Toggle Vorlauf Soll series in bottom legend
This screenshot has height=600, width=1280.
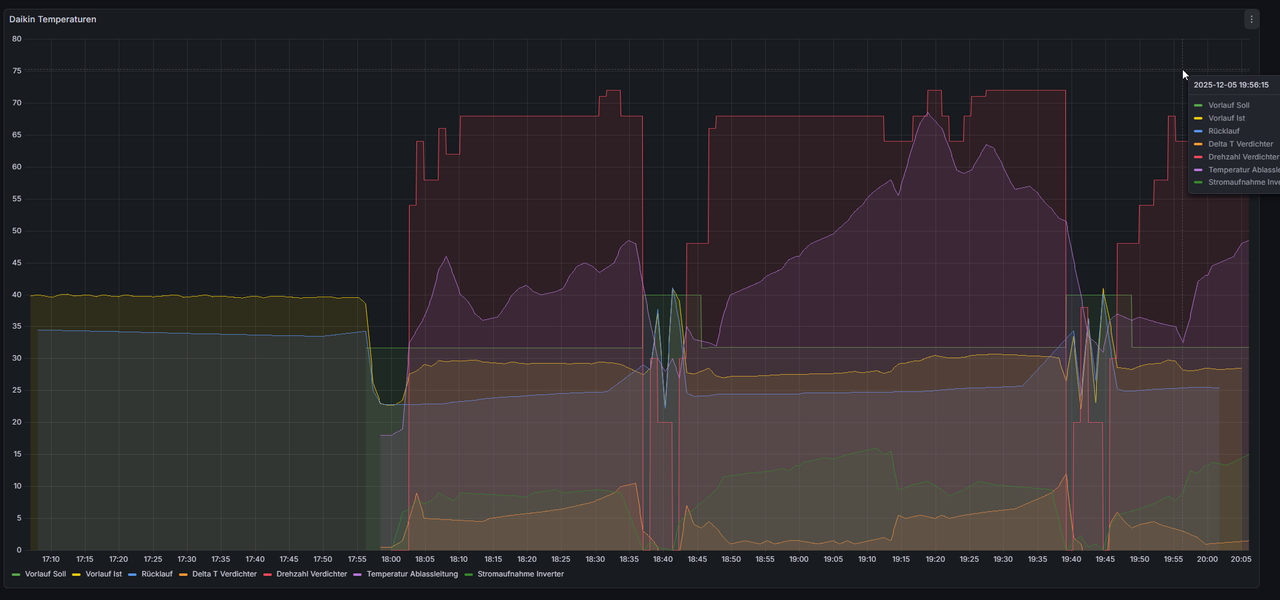click(45, 574)
